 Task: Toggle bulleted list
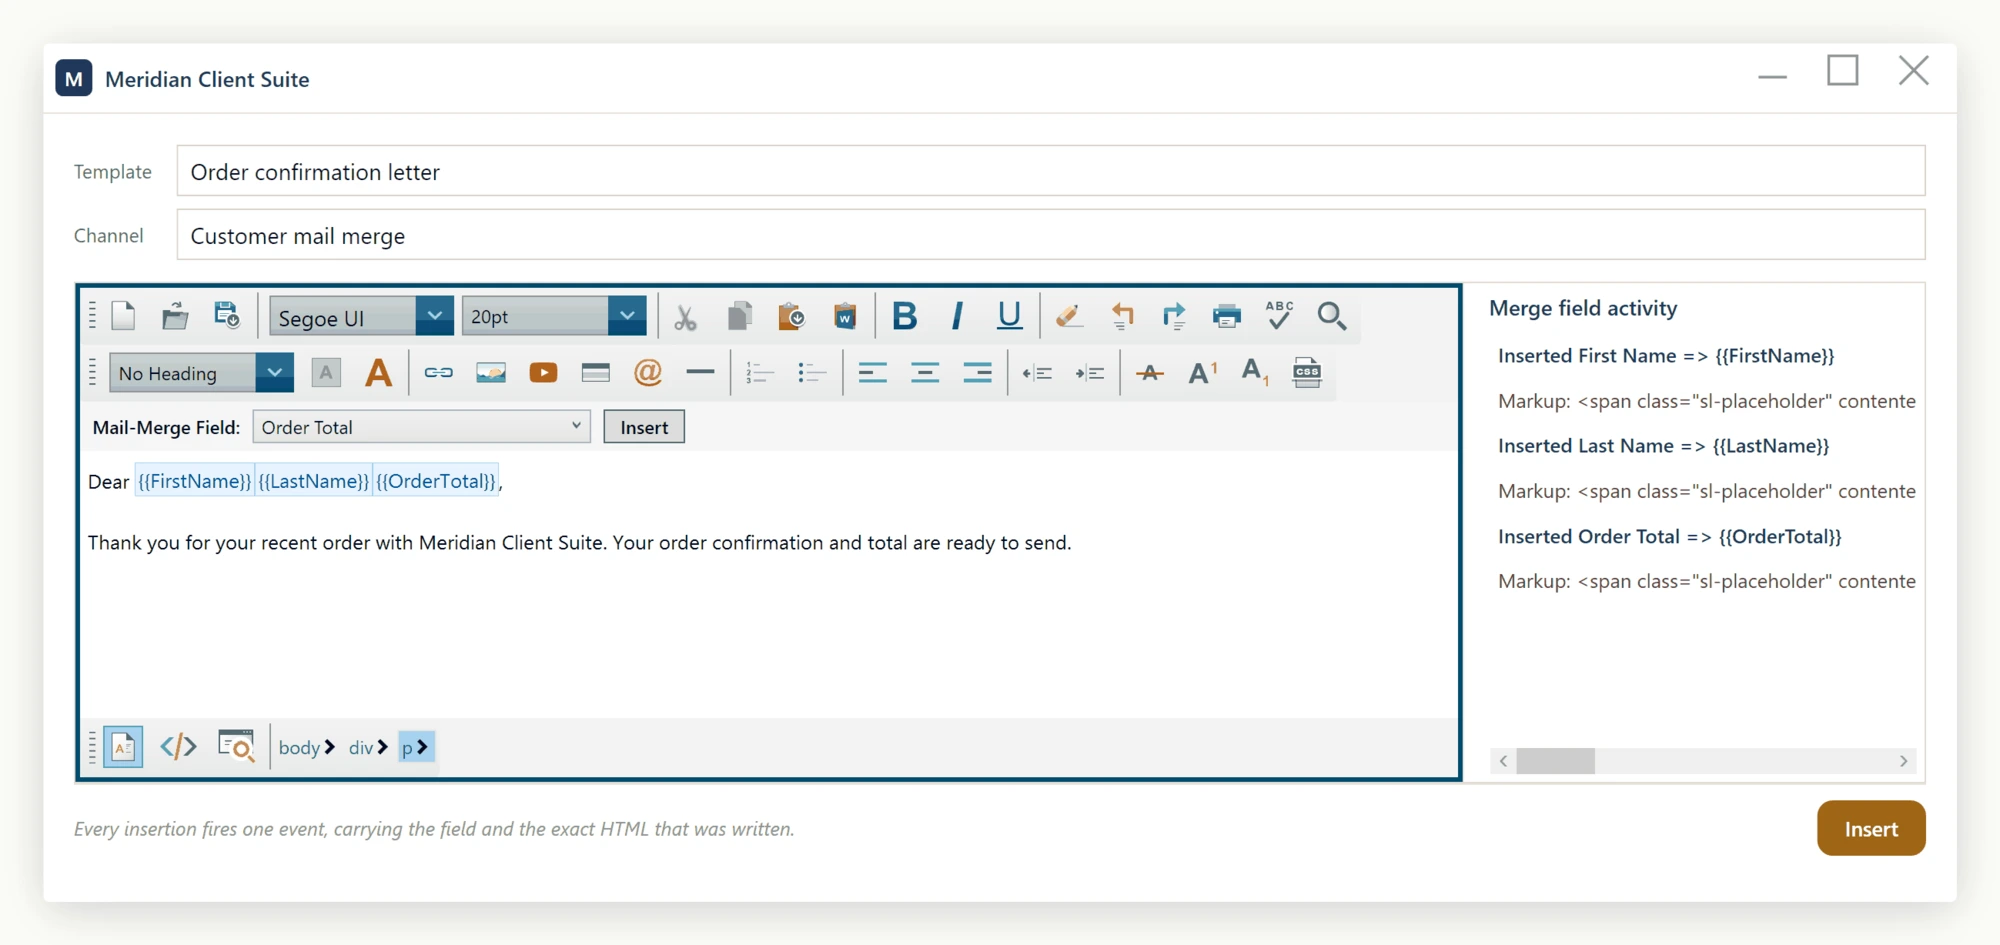click(x=812, y=373)
